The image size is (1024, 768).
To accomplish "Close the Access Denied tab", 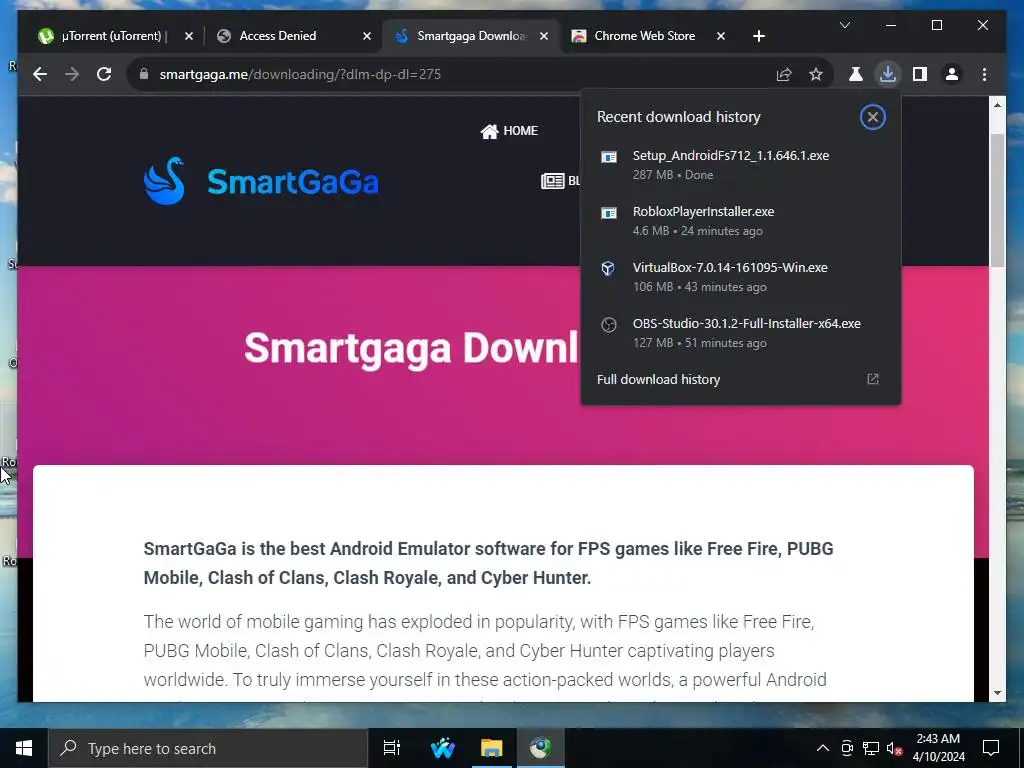I will pos(366,36).
